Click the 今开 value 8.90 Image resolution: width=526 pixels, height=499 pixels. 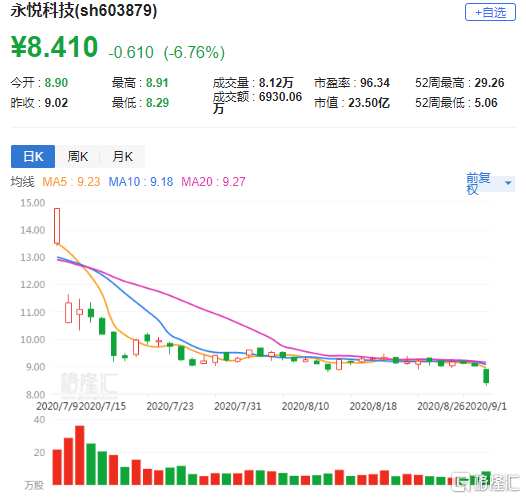(x=56, y=82)
